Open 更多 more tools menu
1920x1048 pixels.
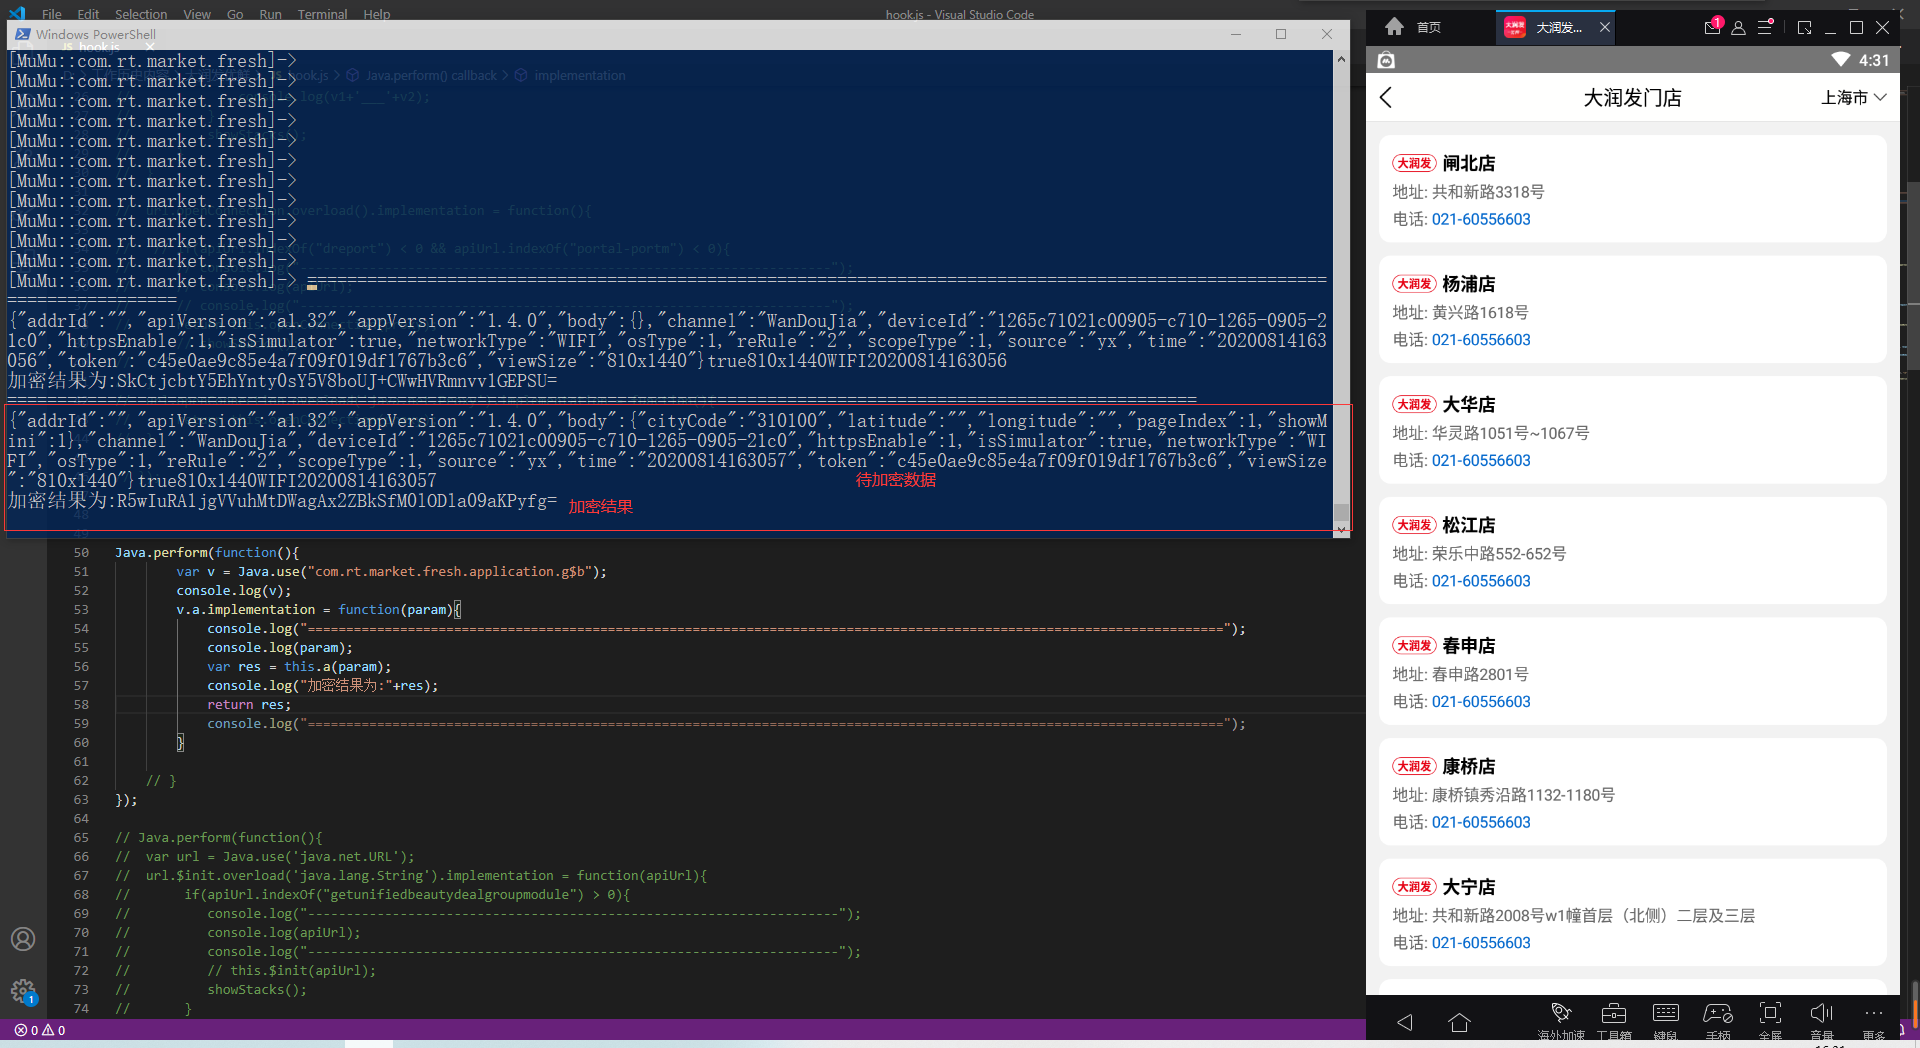[1874, 1021]
